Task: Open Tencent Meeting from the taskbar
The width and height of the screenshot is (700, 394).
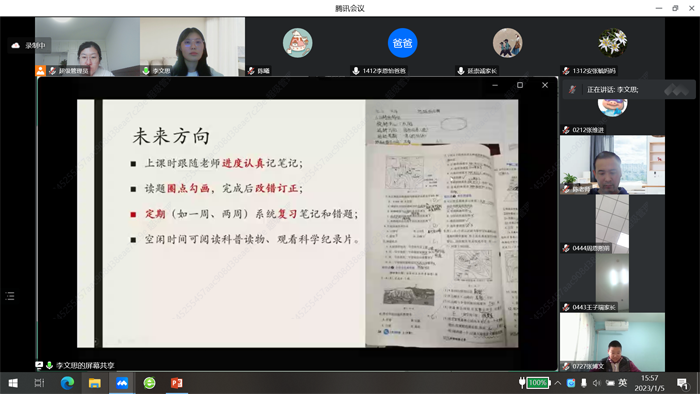Action: pyautogui.click(x=122, y=383)
